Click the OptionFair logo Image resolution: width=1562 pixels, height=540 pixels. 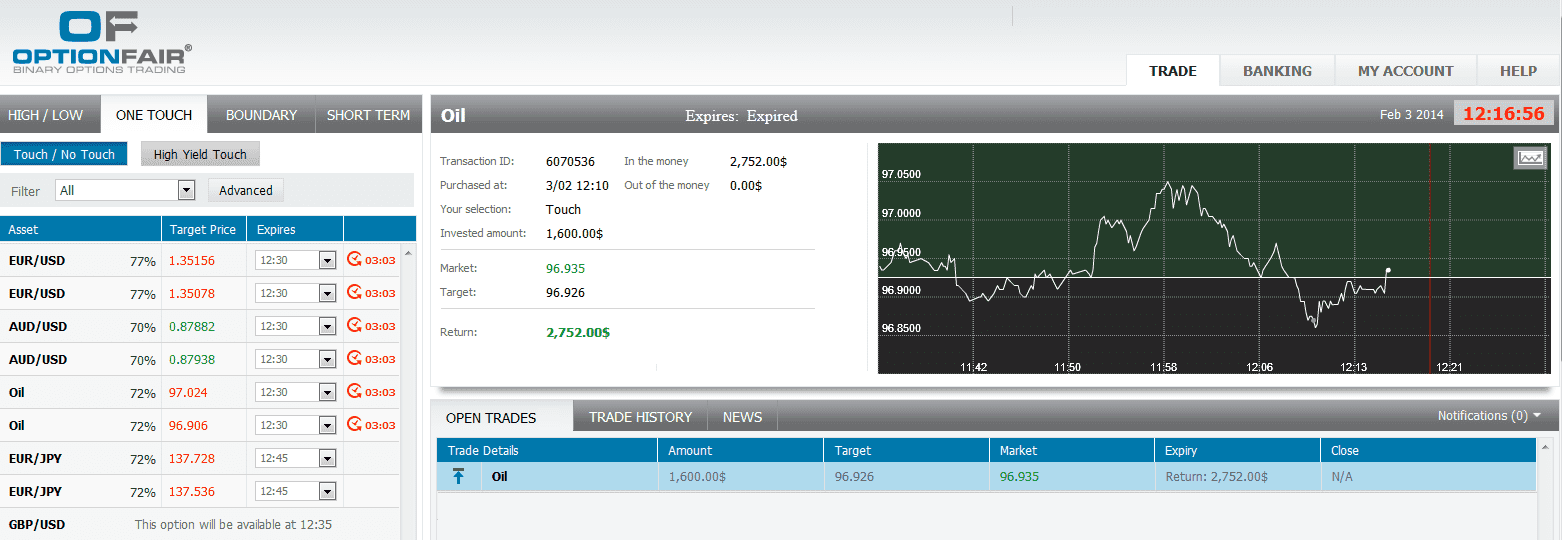(101, 42)
